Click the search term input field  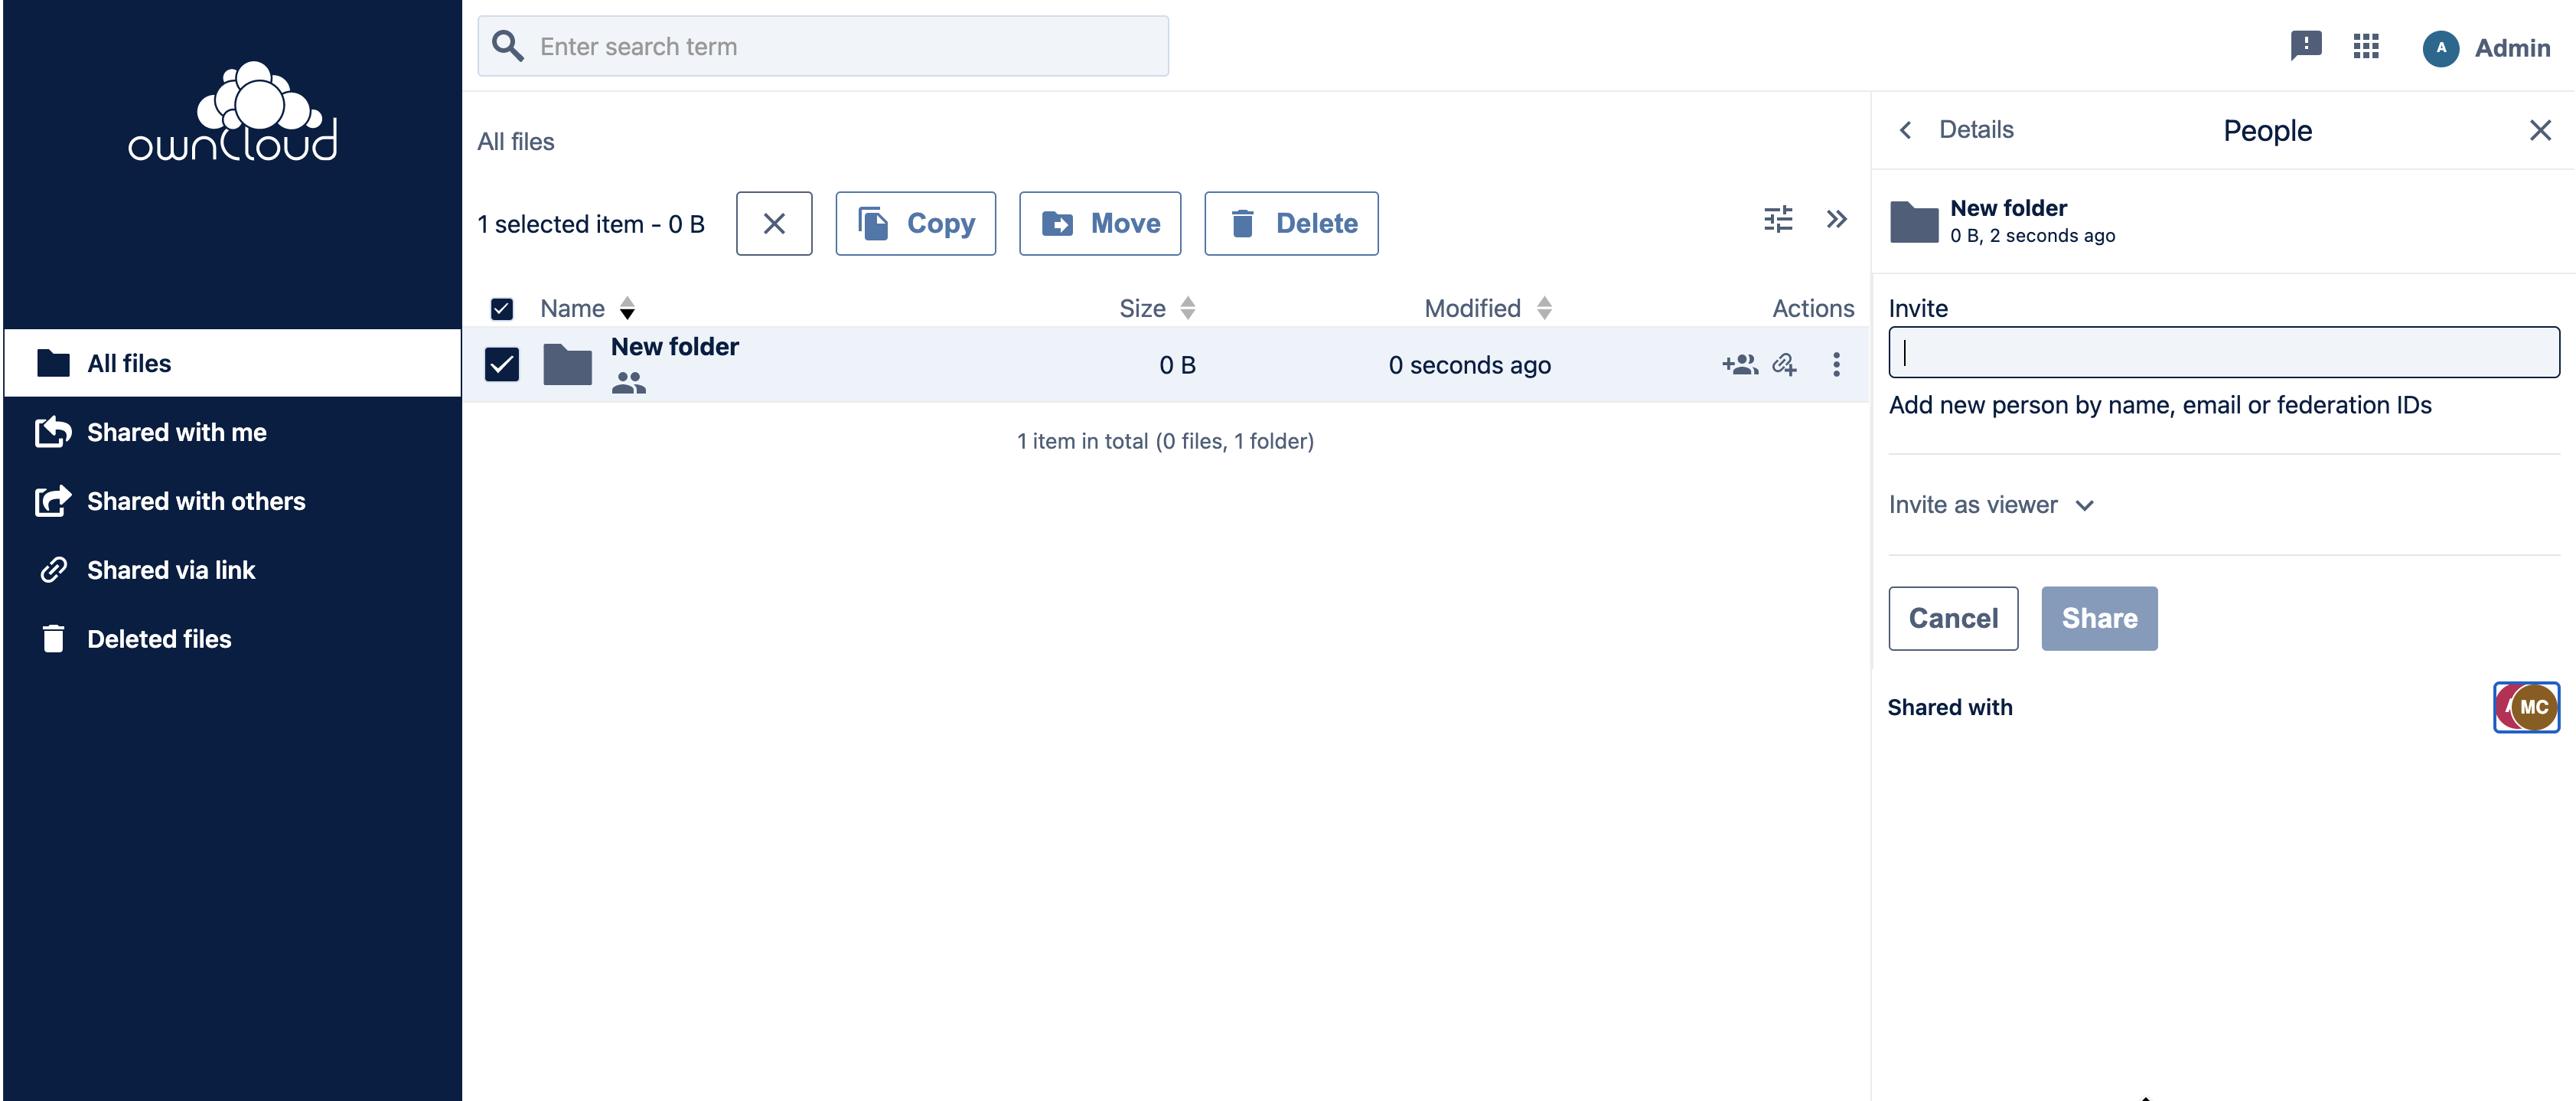(823, 46)
